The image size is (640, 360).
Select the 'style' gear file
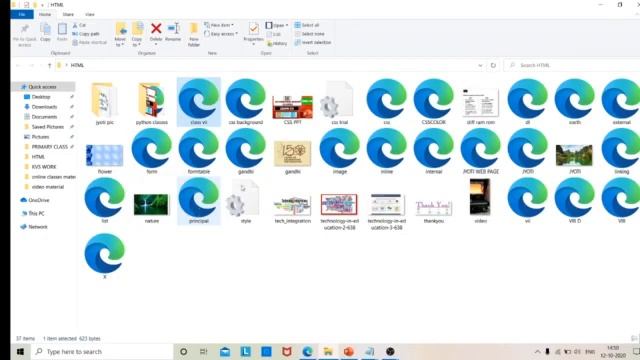point(246,202)
